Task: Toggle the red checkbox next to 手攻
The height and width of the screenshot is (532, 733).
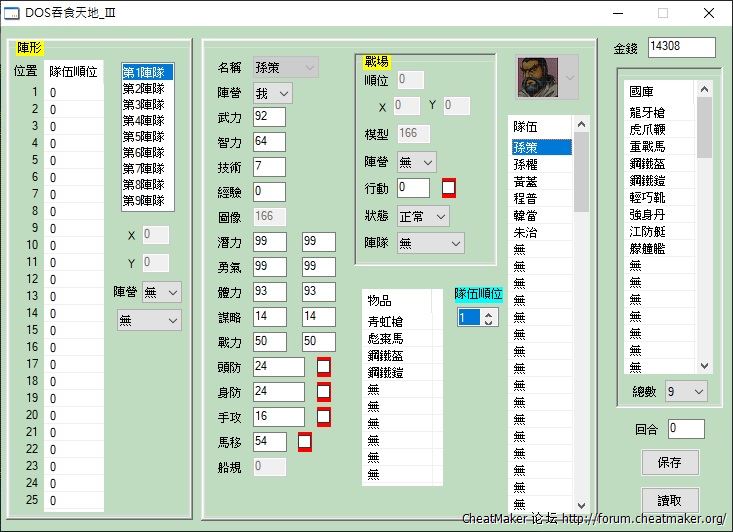Action: pyautogui.click(x=324, y=416)
